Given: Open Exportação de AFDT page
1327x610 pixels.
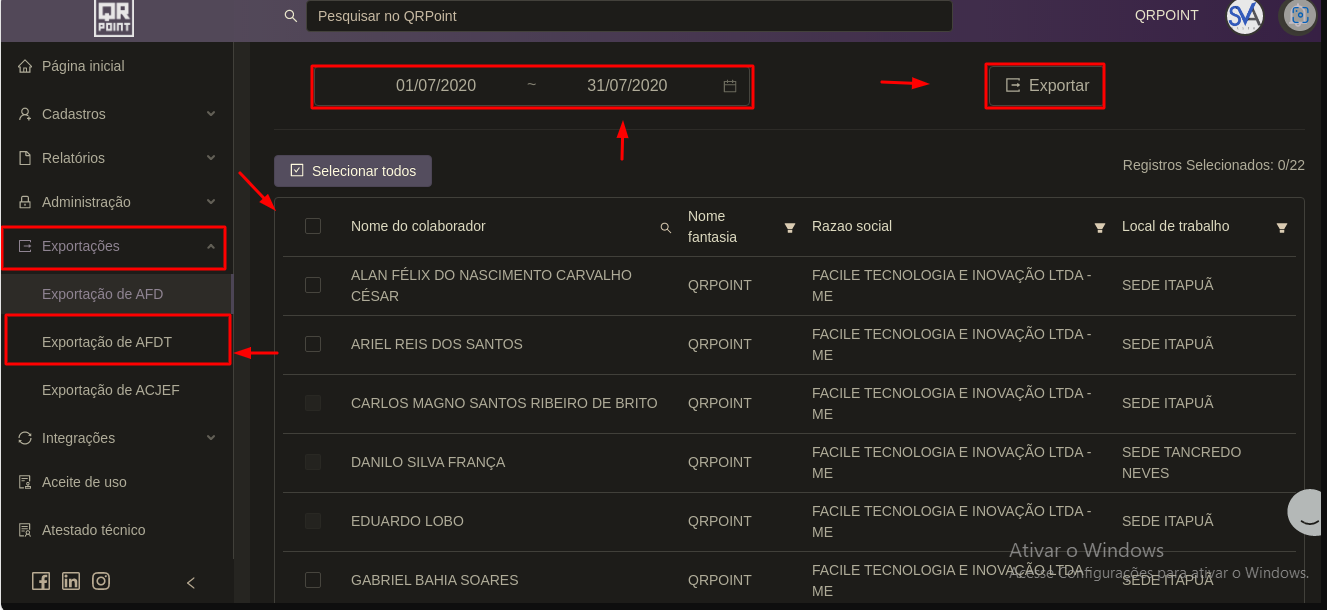Looking at the screenshot, I should 107,342.
